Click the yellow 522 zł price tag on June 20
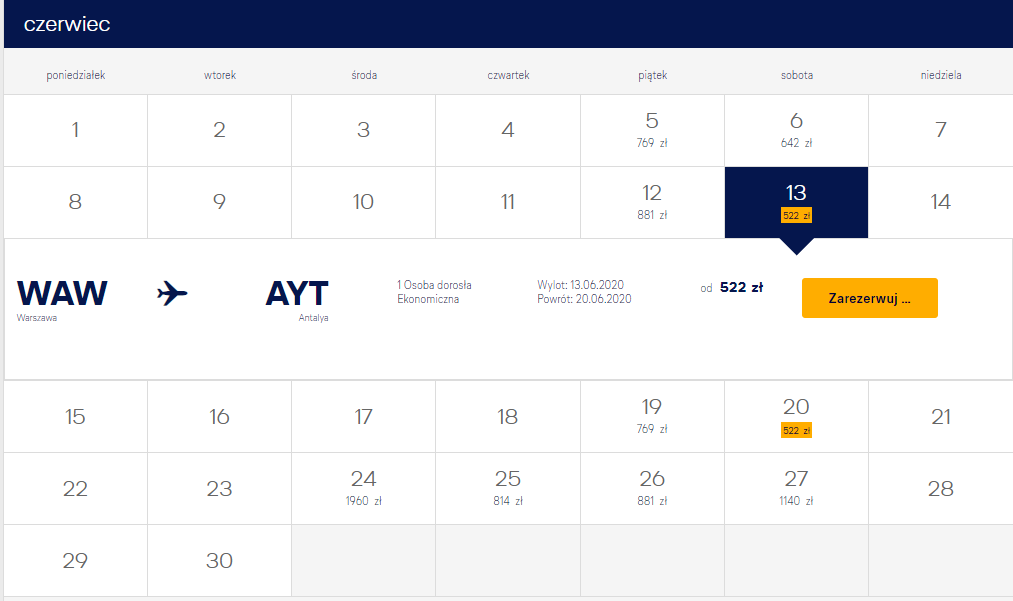Screen dimensions: 1013x601 796,430
